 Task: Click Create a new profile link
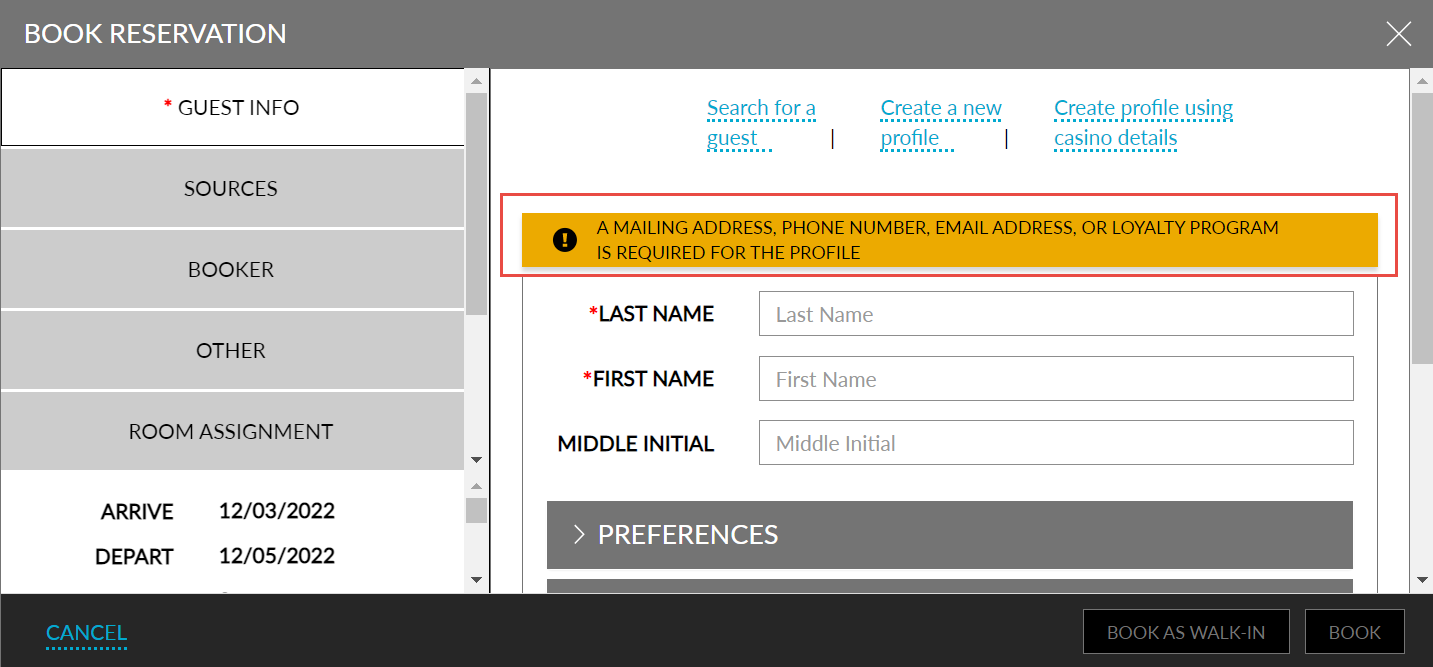click(941, 122)
